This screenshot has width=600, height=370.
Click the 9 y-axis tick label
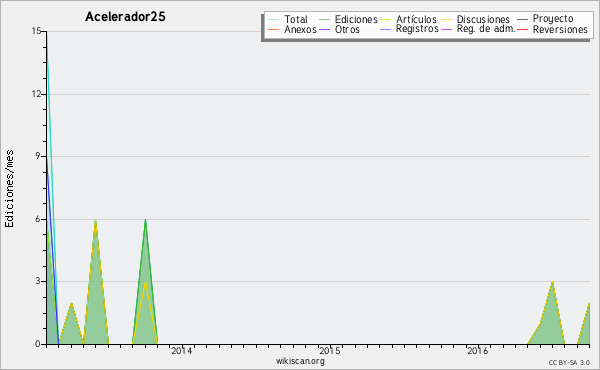click(38, 156)
